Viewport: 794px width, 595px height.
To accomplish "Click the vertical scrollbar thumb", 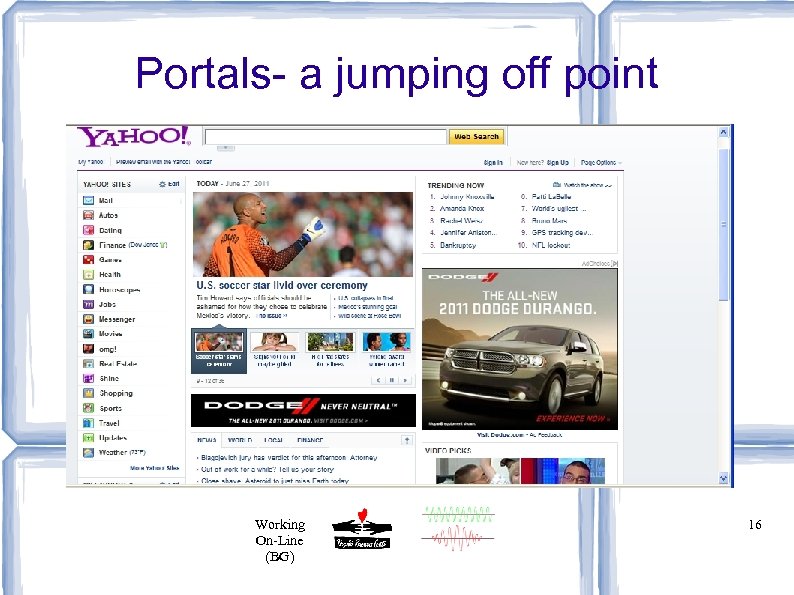I will (724, 224).
